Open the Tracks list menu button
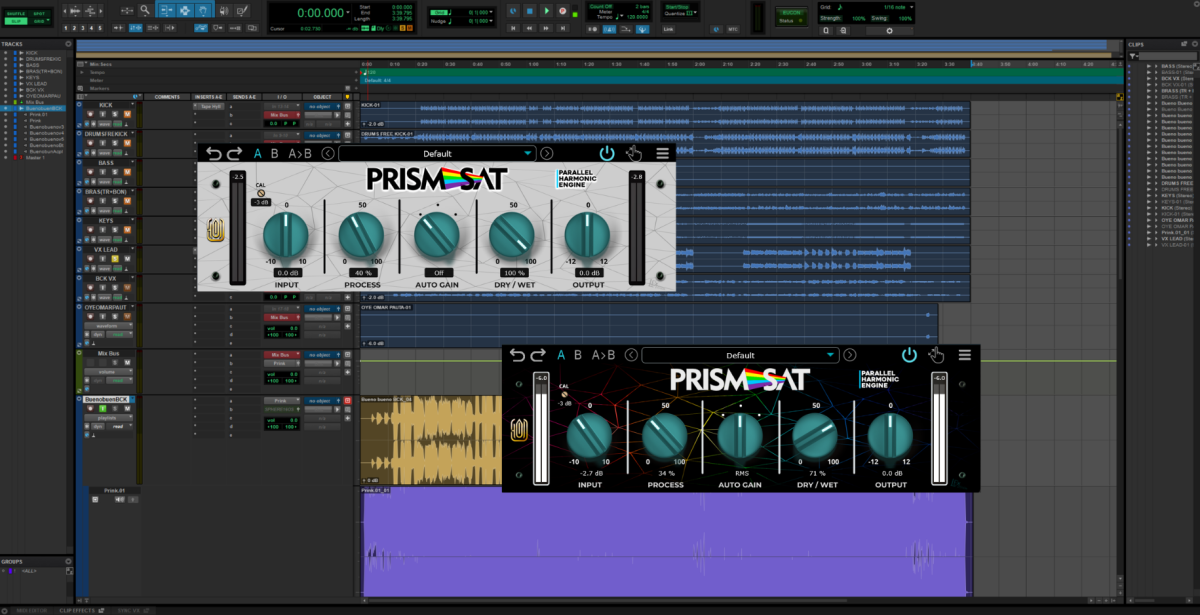This screenshot has height=615, width=1200. point(68,44)
